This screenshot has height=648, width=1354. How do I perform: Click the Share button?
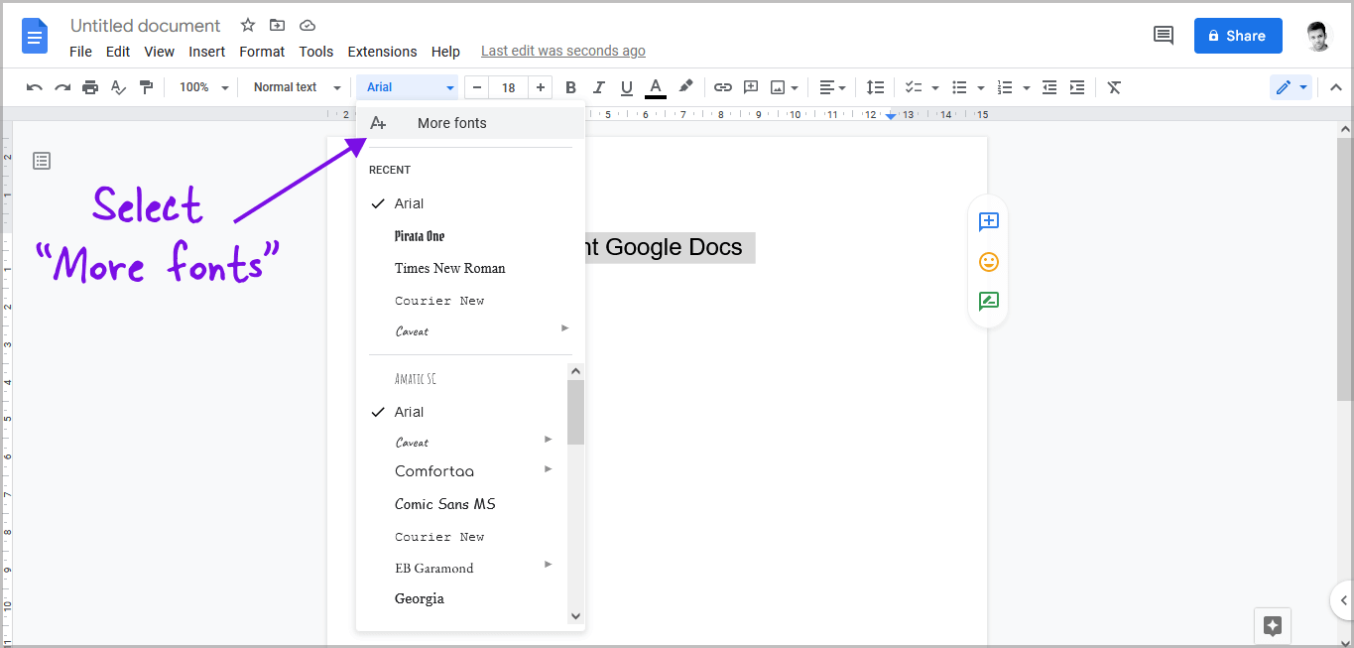point(1238,36)
